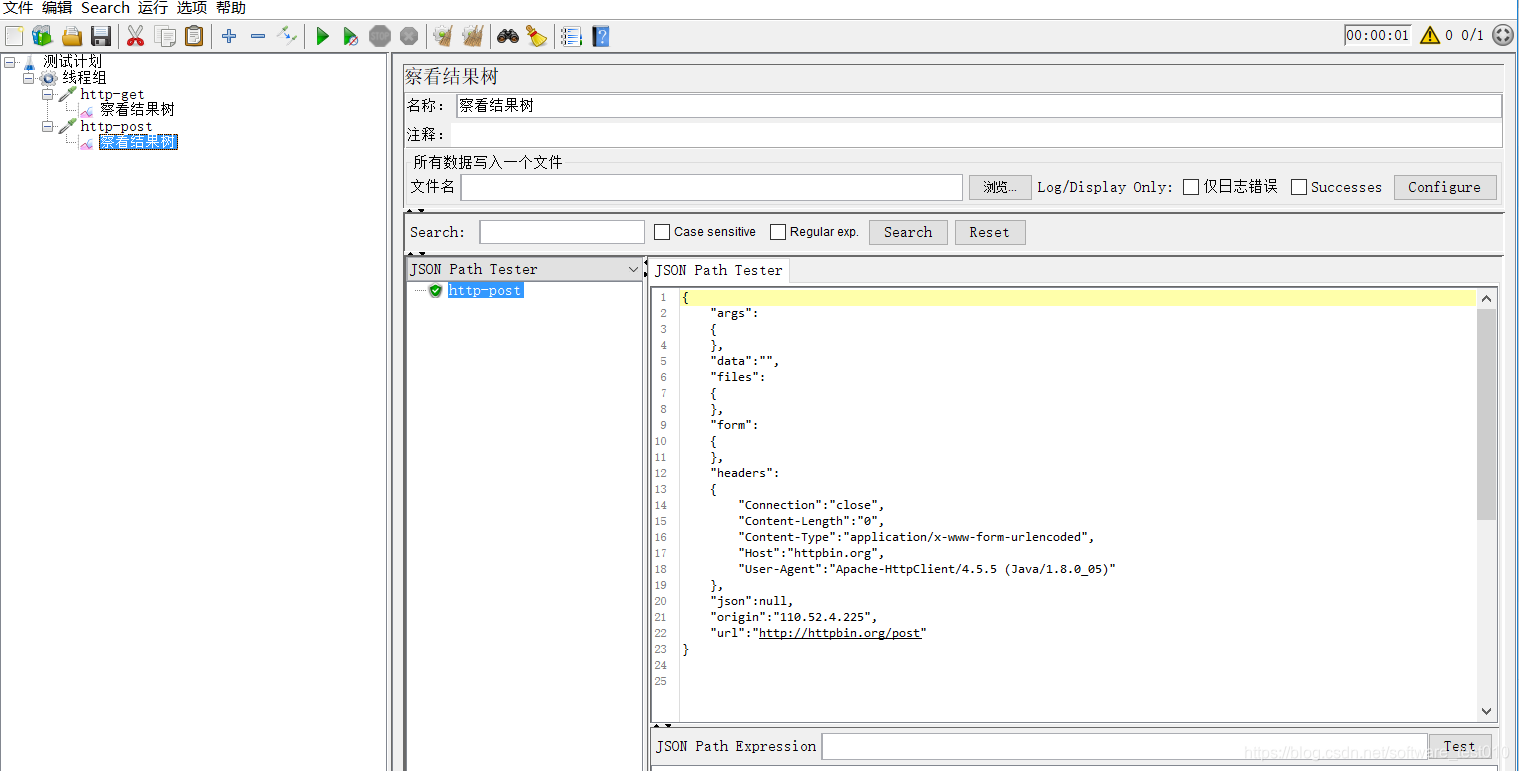Open the 编辑 menu
This screenshot has height=771, width=1519.
(57, 8)
